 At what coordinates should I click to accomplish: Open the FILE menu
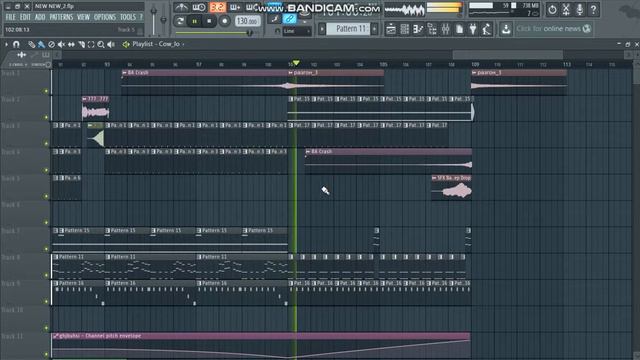pos(11,17)
